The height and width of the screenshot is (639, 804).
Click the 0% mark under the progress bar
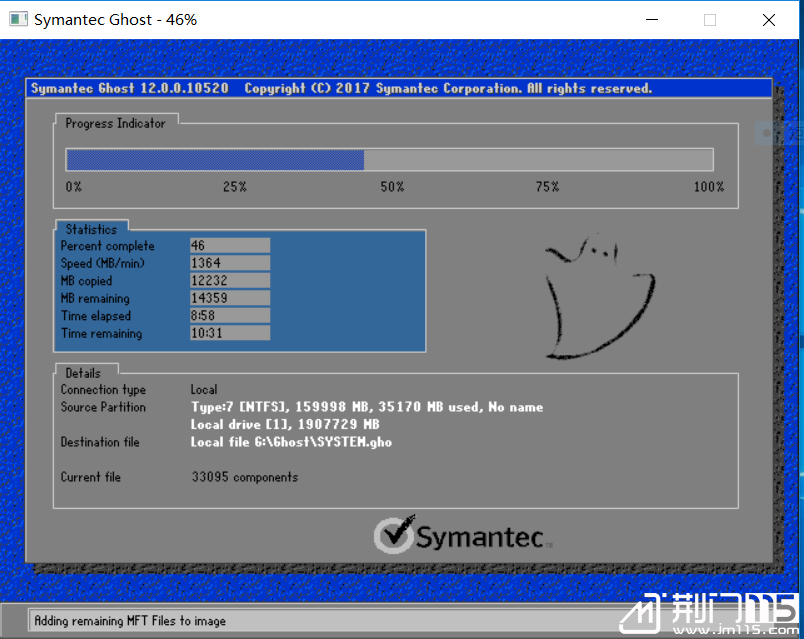[x=73, y=187]
